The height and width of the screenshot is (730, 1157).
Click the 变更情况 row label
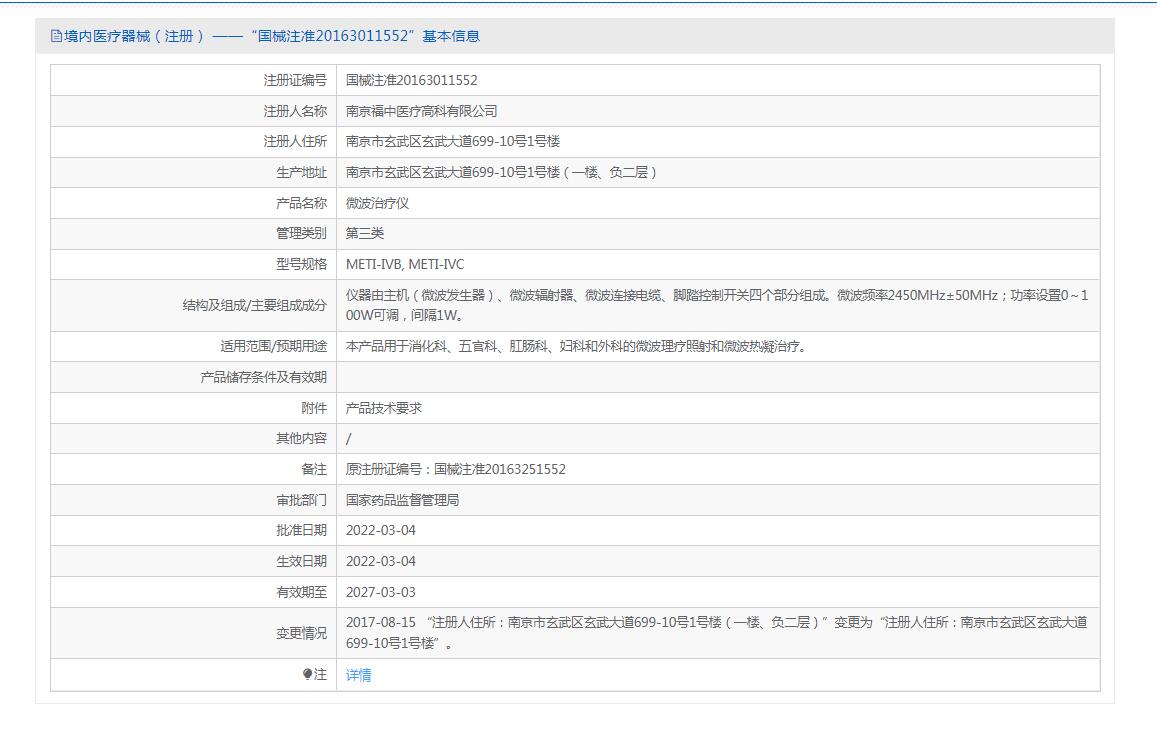[x=301, y=633]
